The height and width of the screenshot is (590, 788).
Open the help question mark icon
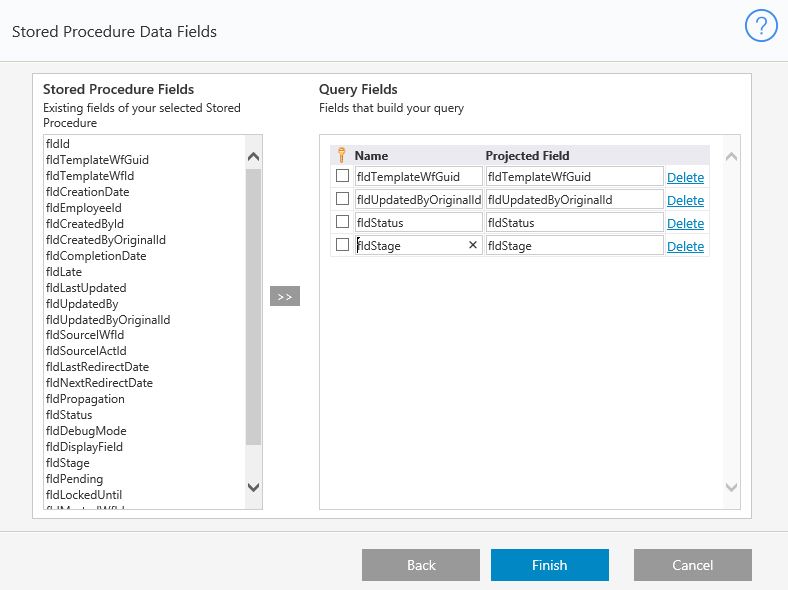point(761,27)
